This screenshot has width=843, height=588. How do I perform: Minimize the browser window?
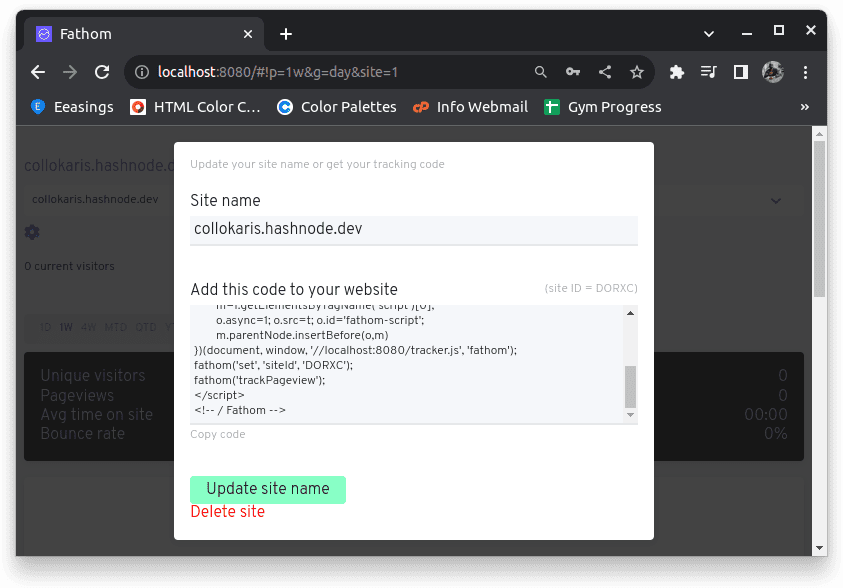click(747, 33)
